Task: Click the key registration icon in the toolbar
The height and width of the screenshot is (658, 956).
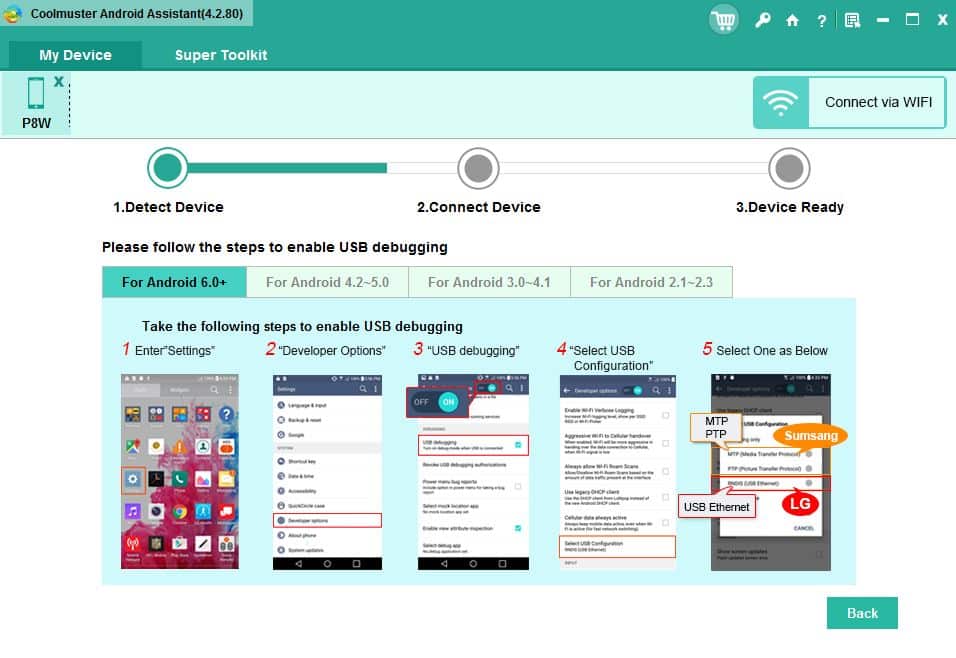Action: tap(763, 19)
